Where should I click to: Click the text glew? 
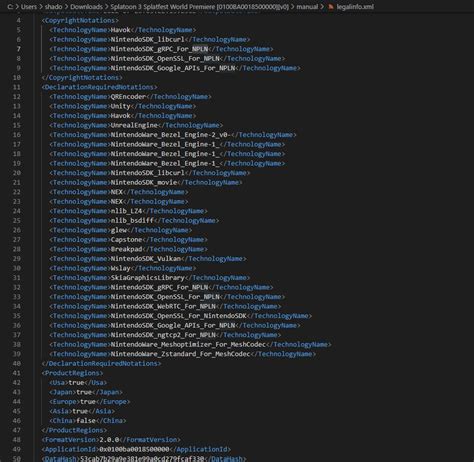tap(118, 230)
